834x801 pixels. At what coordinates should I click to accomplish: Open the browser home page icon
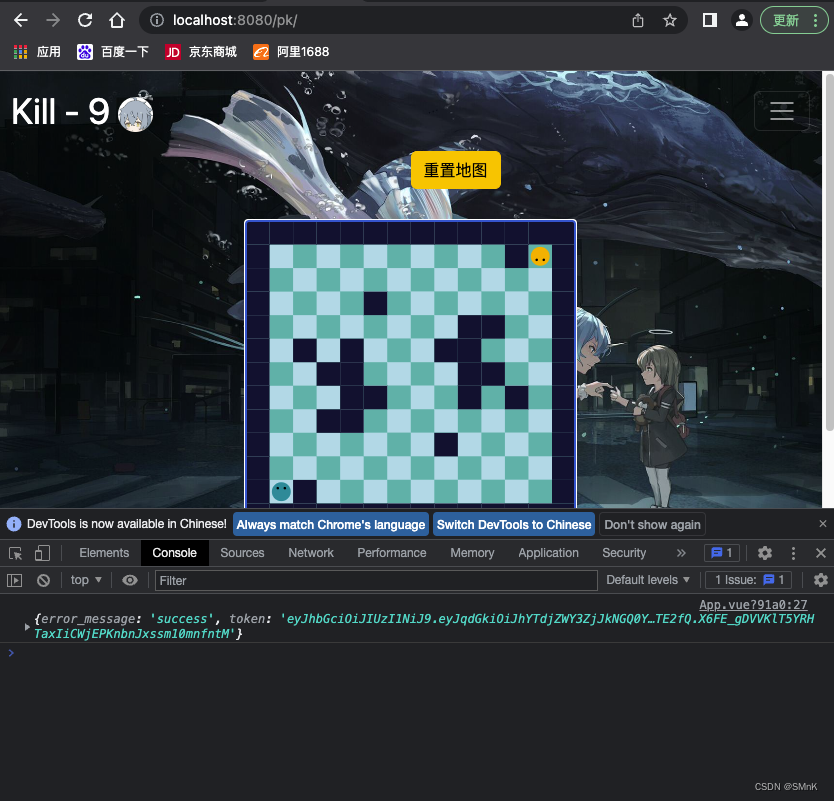click(117, 20)
